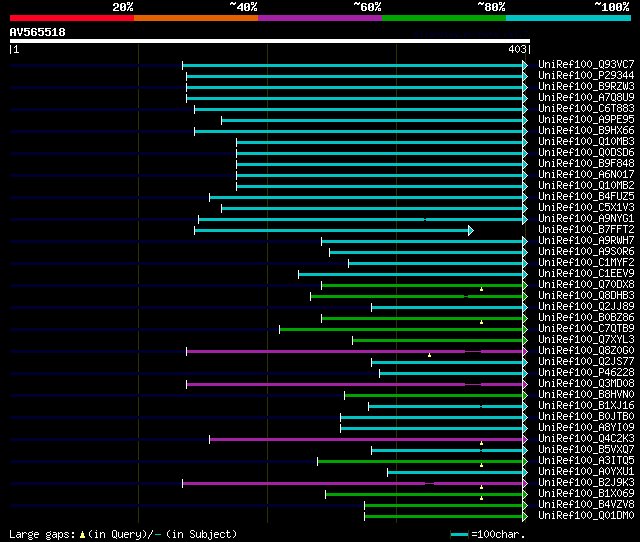Select the UniRef100_B0JTB0 label
The width and height of the screenshot is (640, 542).
pyautogui.click(x=586, y=417)
